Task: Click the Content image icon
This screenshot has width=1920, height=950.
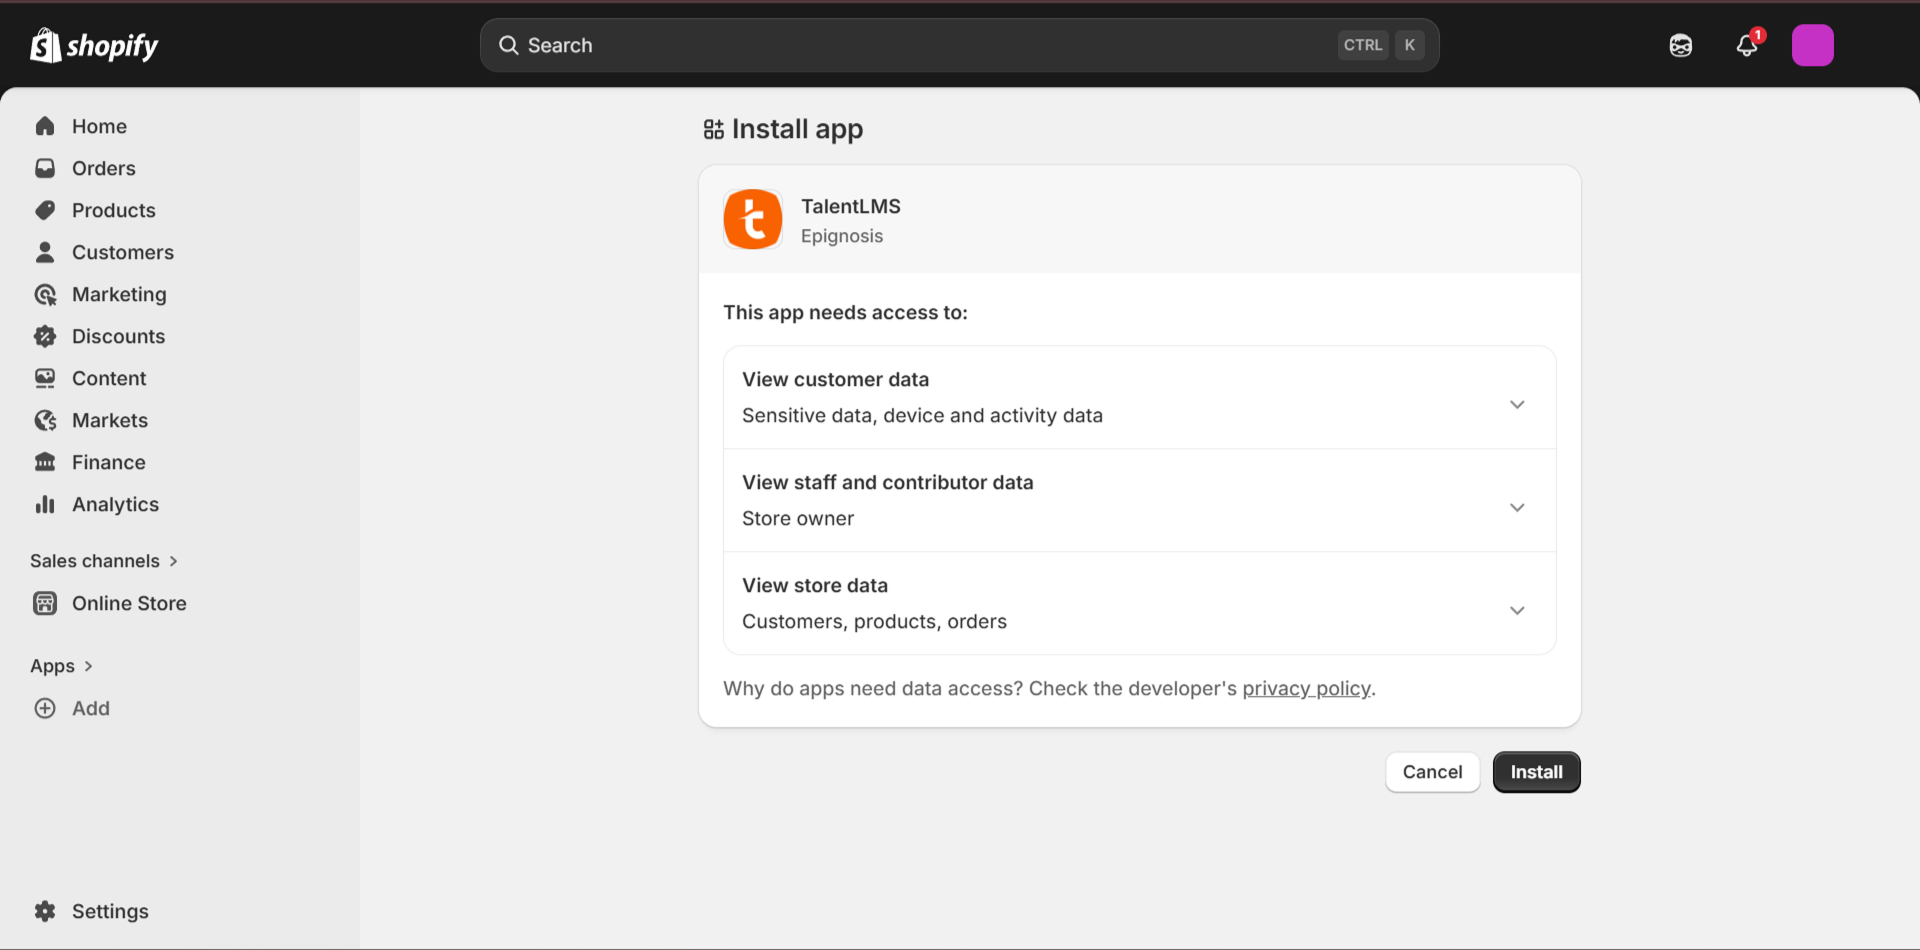Action: click(x=45, y=378)
